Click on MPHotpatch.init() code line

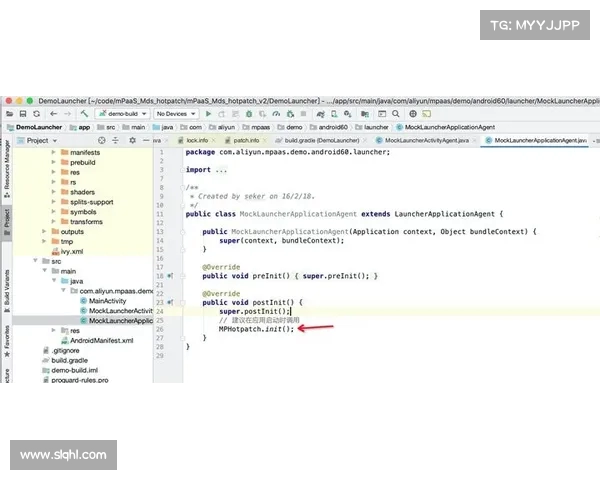pos(256,329)
